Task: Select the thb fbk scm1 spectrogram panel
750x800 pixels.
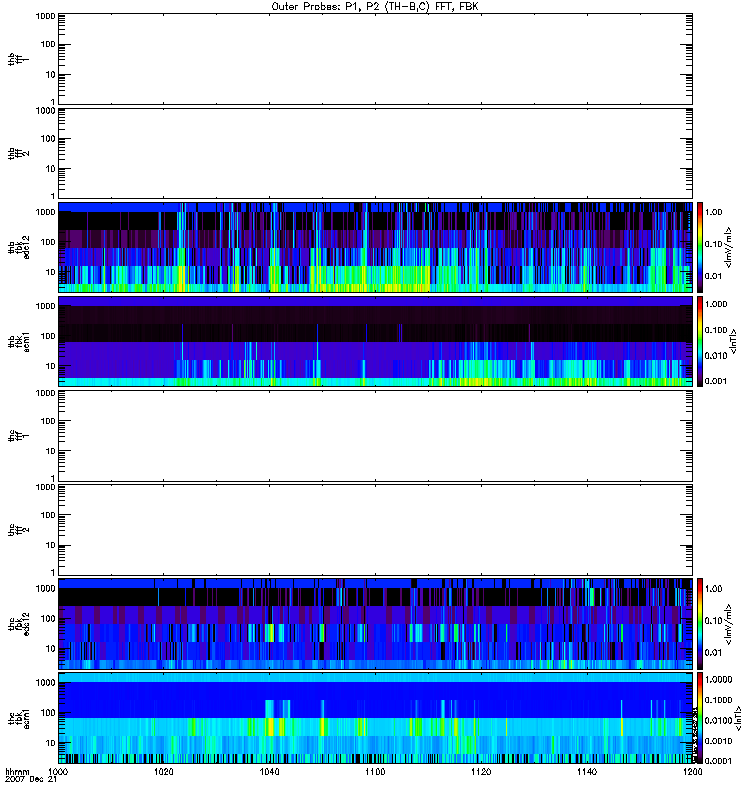Action: click(x=375, y=341)
